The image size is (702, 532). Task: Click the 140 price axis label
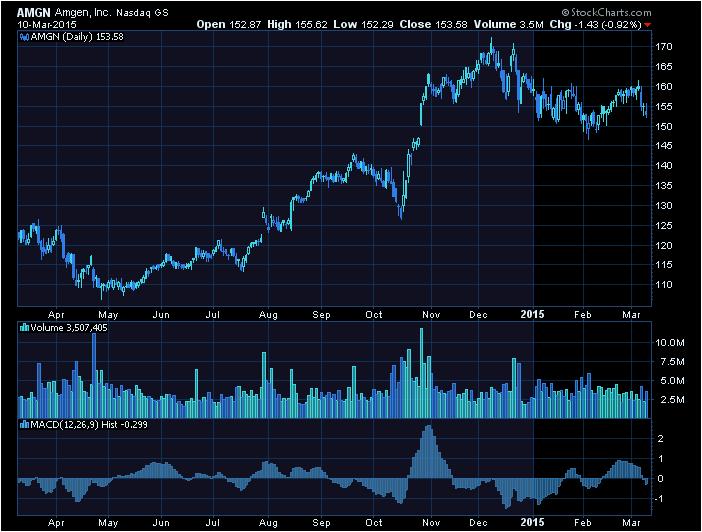coord(664,166)
